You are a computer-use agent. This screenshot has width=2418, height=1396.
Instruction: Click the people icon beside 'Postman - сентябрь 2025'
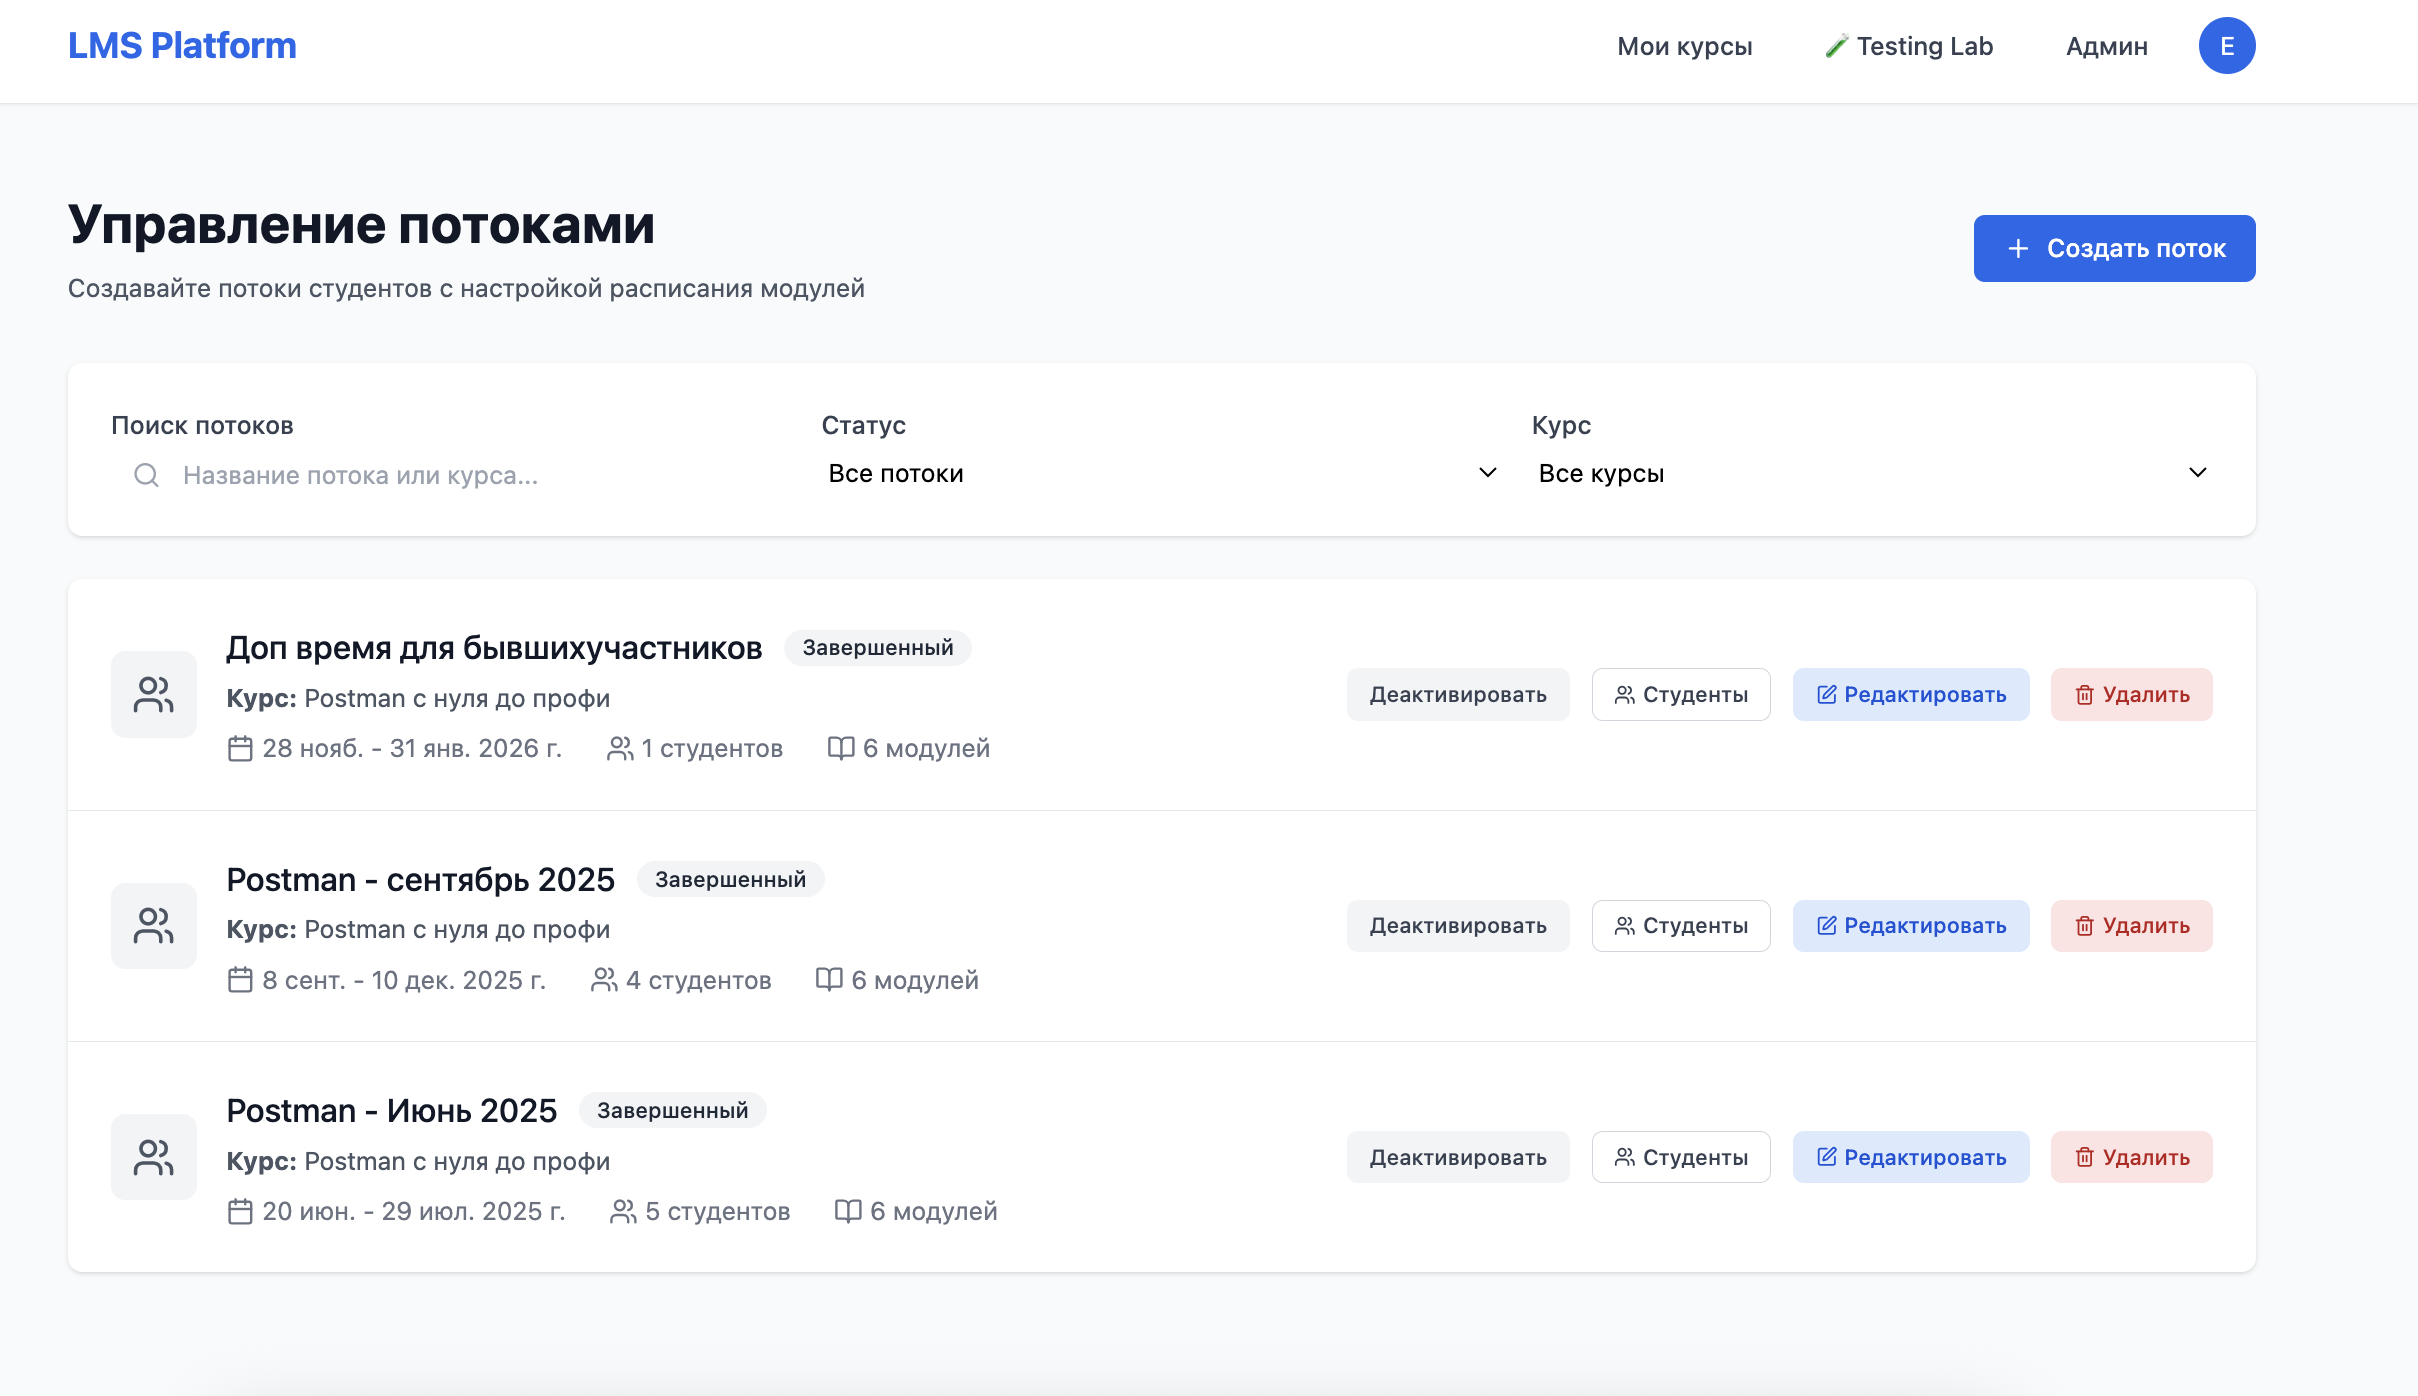coord(153,925)
